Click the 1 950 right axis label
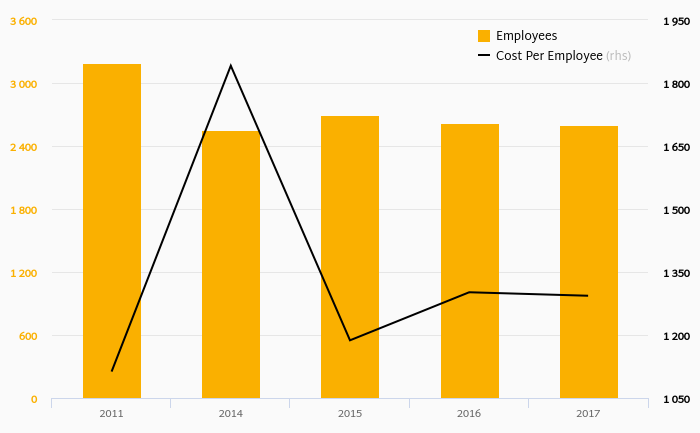The height and width of the screenshot is (433, 700). (x=676, y=21)
